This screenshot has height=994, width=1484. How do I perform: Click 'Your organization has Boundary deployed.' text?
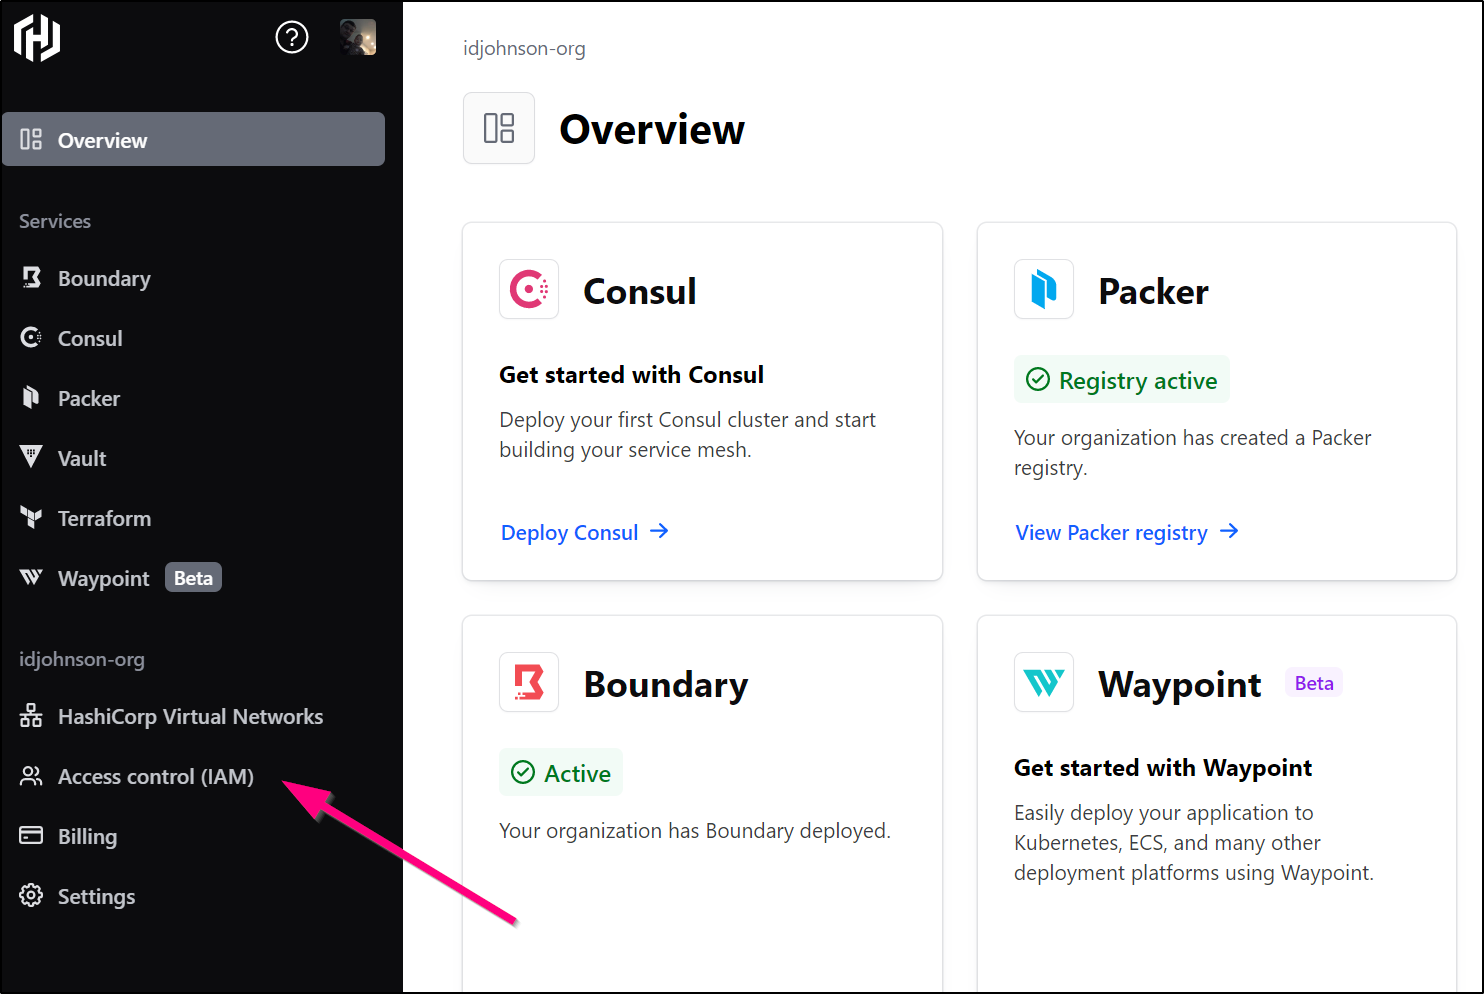coord(695,831)
